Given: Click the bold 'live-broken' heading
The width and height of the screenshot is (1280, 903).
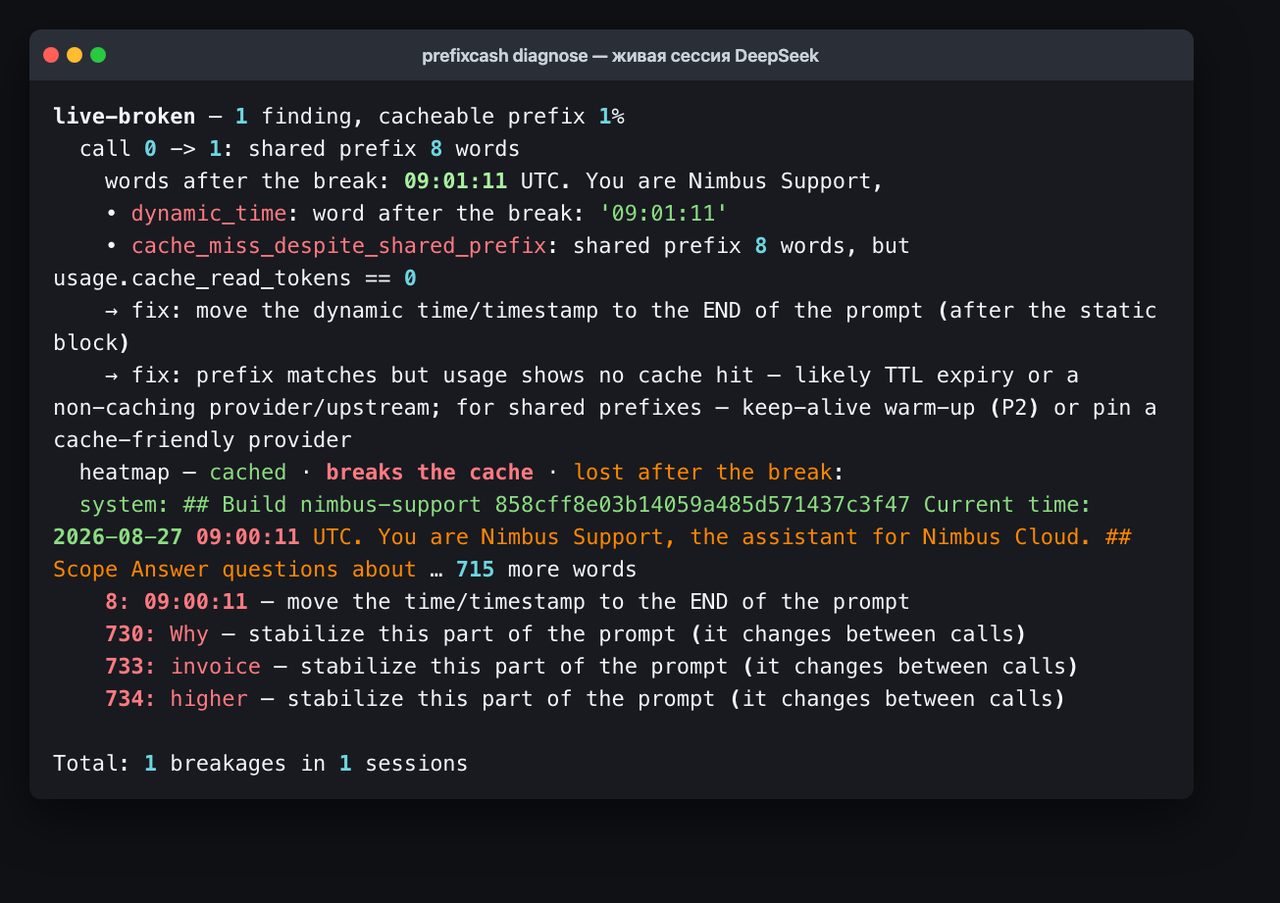Looking at the screenshot, I should 124,117.
